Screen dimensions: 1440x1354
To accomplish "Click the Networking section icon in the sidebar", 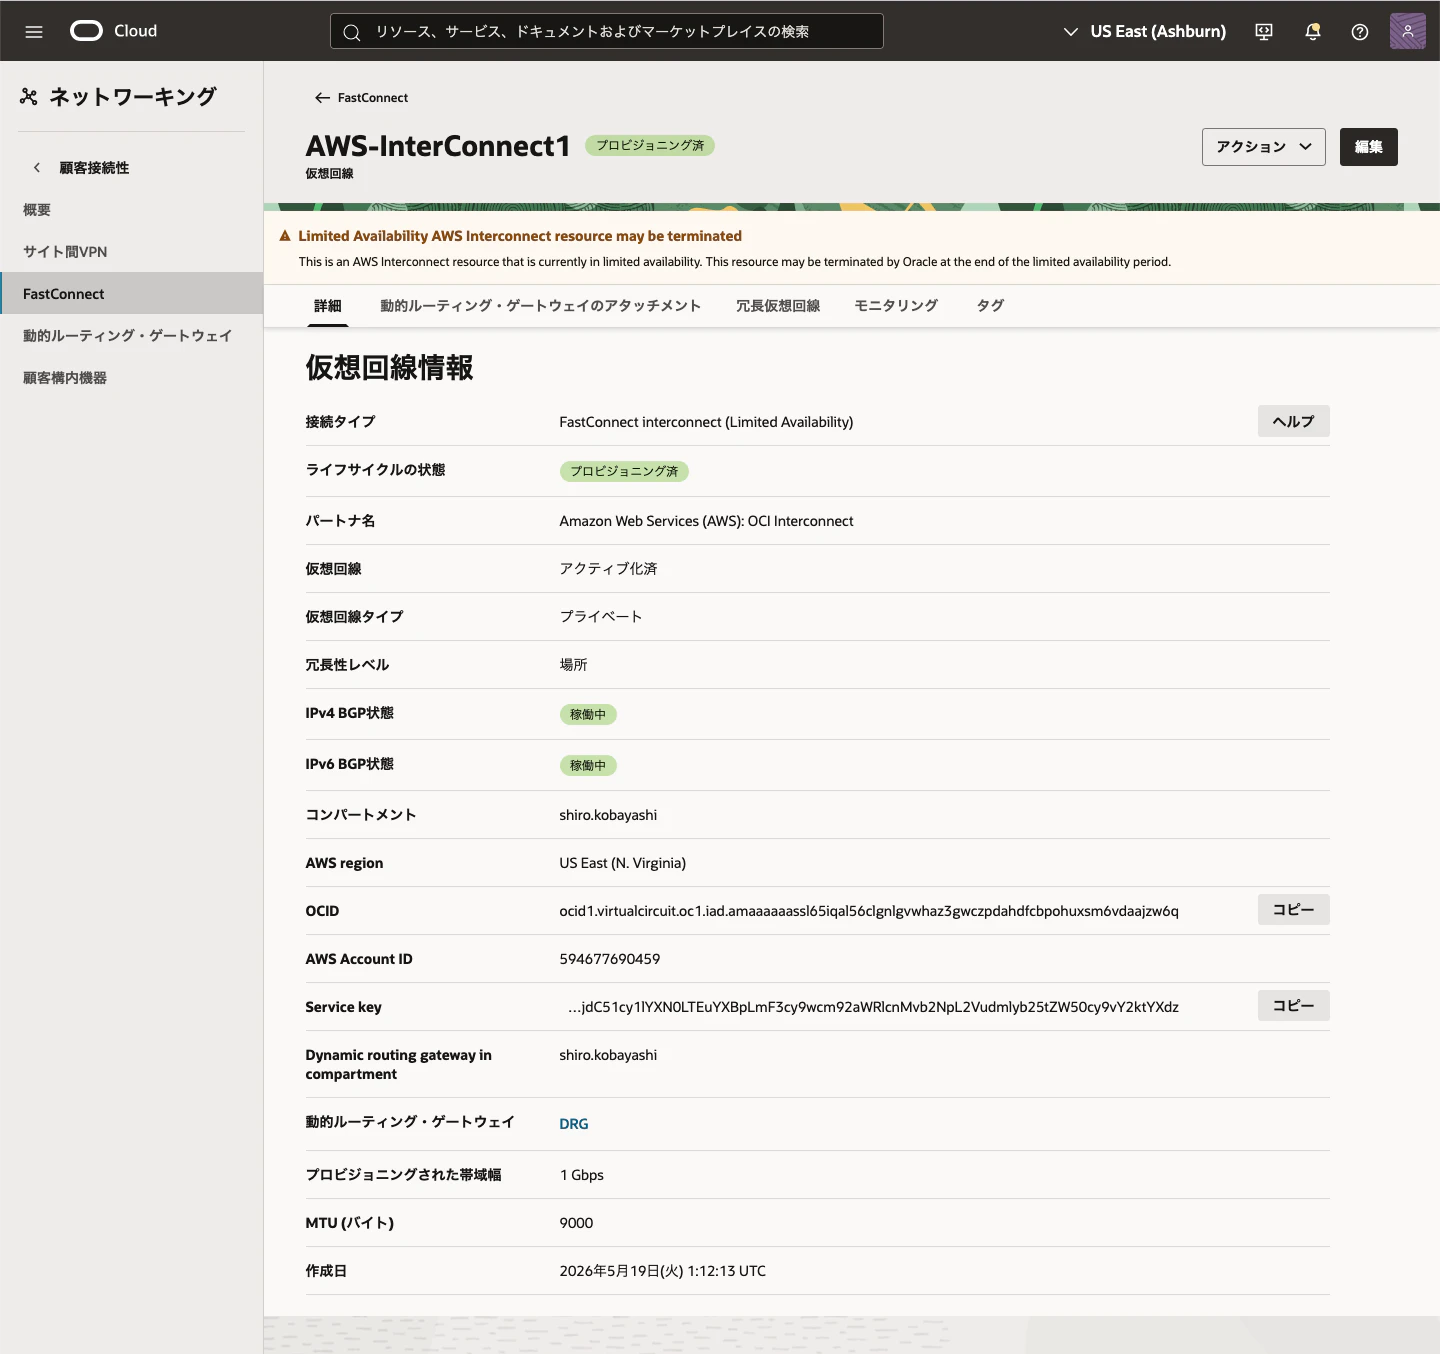I will tap(29, 97).
